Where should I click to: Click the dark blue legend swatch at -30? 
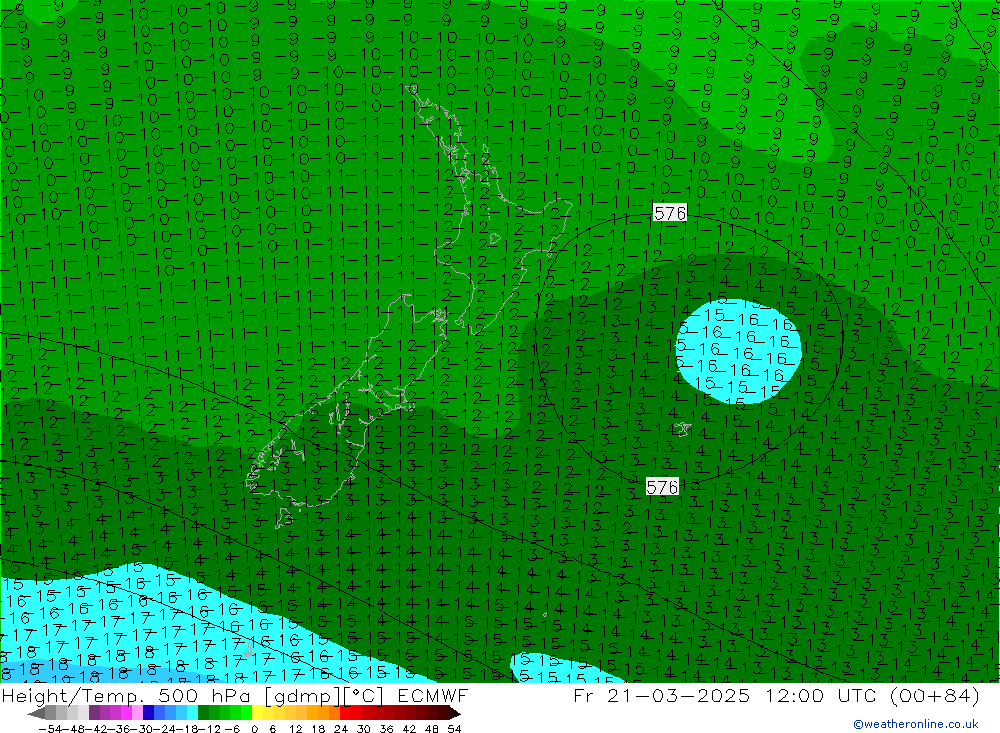click(148, 713)
